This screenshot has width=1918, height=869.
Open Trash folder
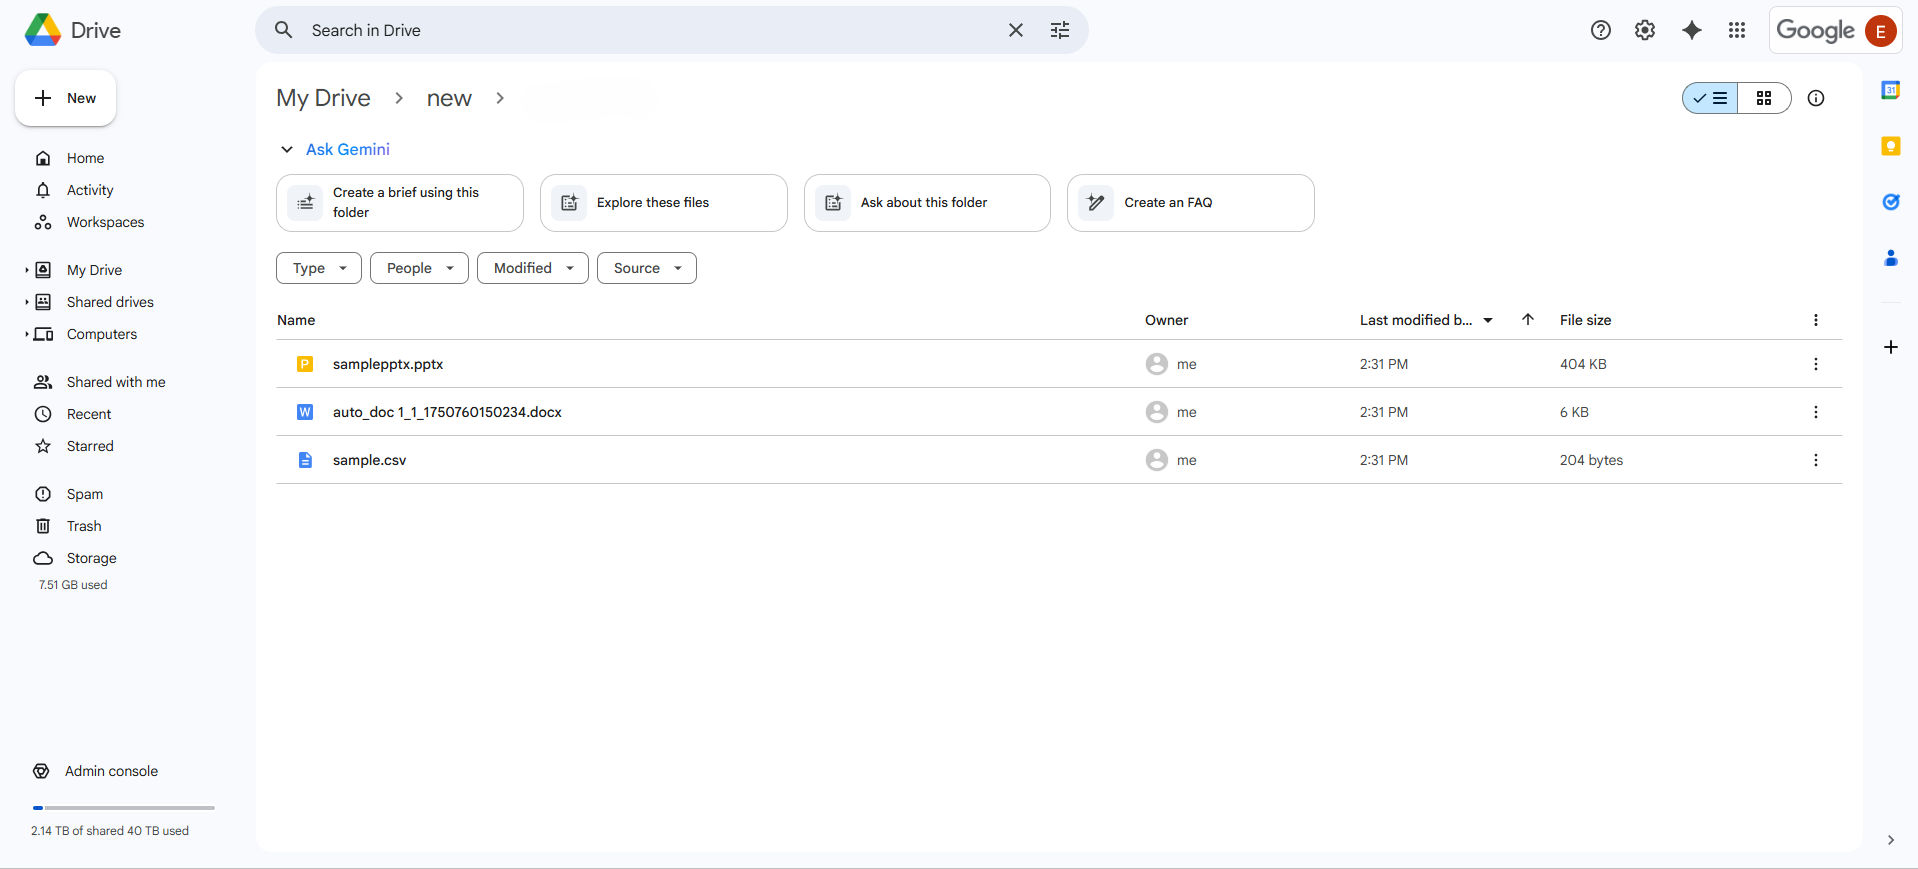click(x=84, y=526)
